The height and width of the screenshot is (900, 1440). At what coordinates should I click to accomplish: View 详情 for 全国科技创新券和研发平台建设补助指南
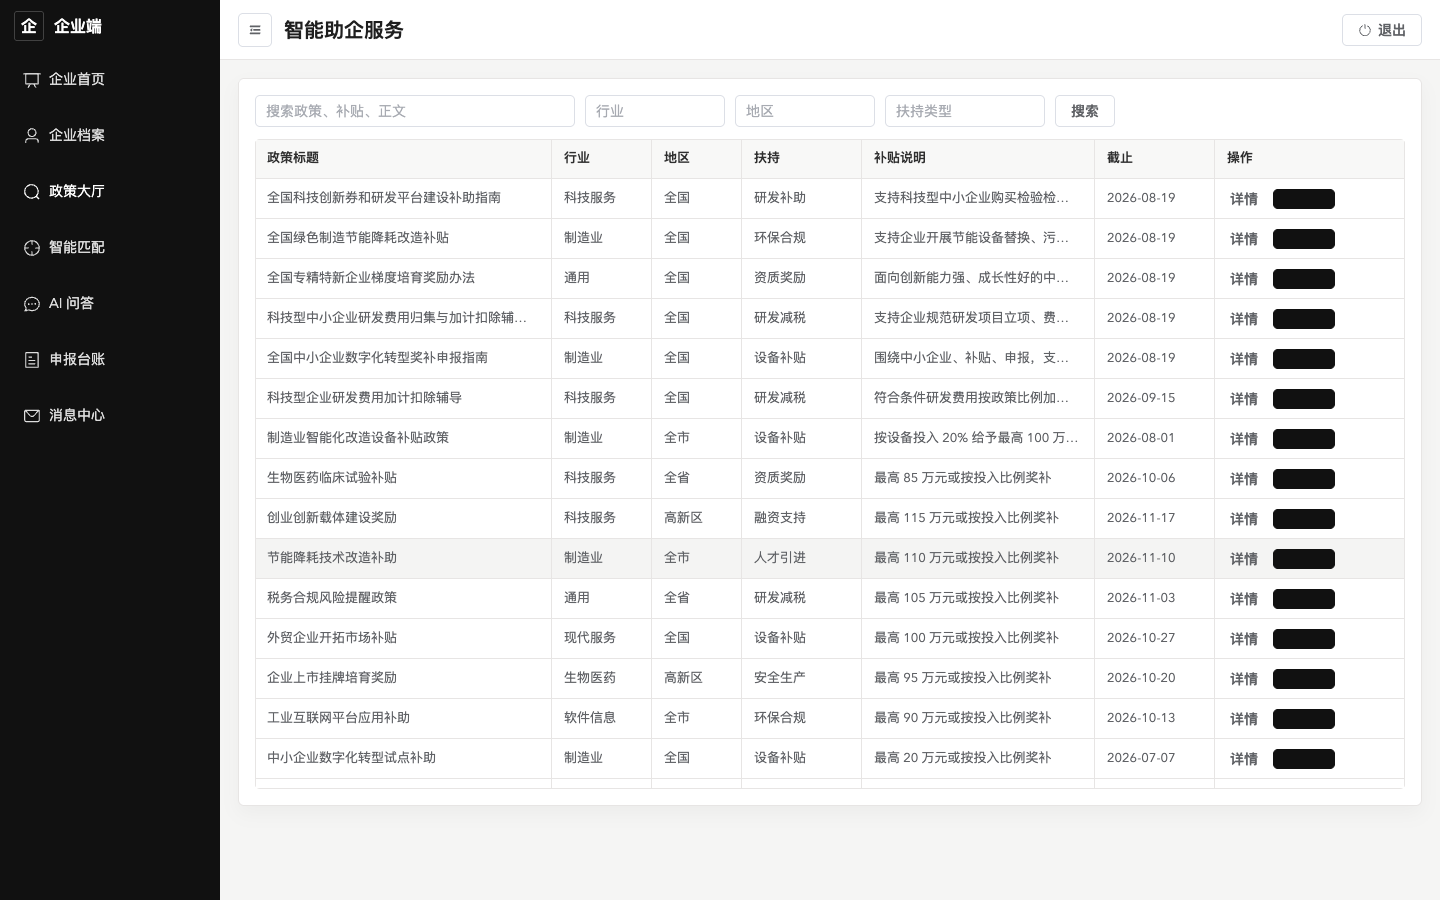pos(1244,199)
